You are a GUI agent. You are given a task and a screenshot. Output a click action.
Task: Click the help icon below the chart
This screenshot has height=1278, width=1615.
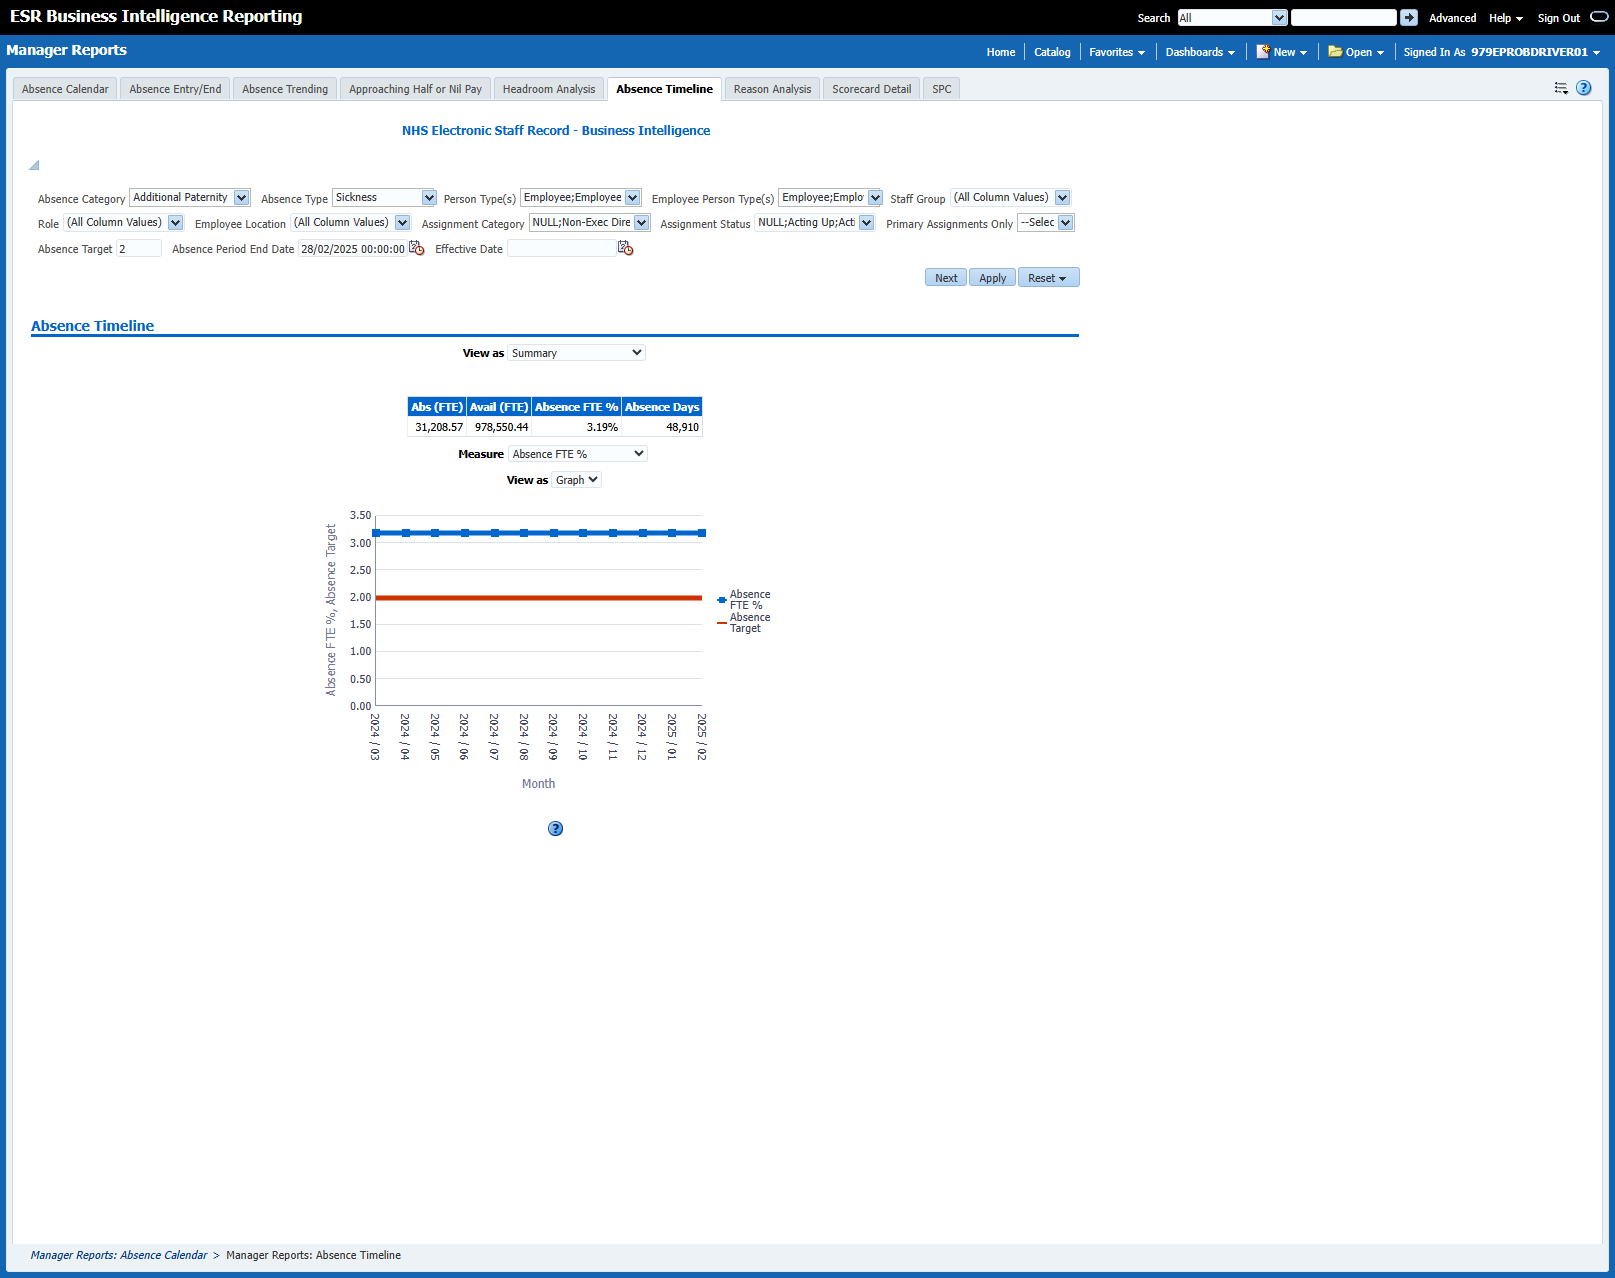[x=556, y=829]
